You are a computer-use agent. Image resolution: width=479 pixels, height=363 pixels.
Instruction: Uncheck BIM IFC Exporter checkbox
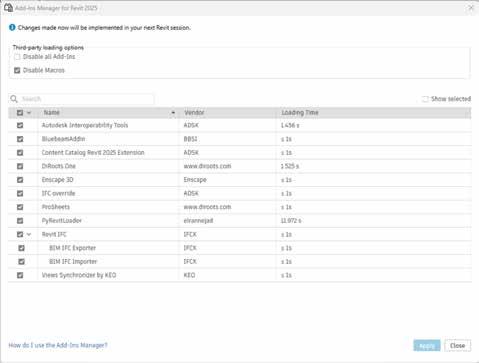pyautogui.click(x=22, y=248)
